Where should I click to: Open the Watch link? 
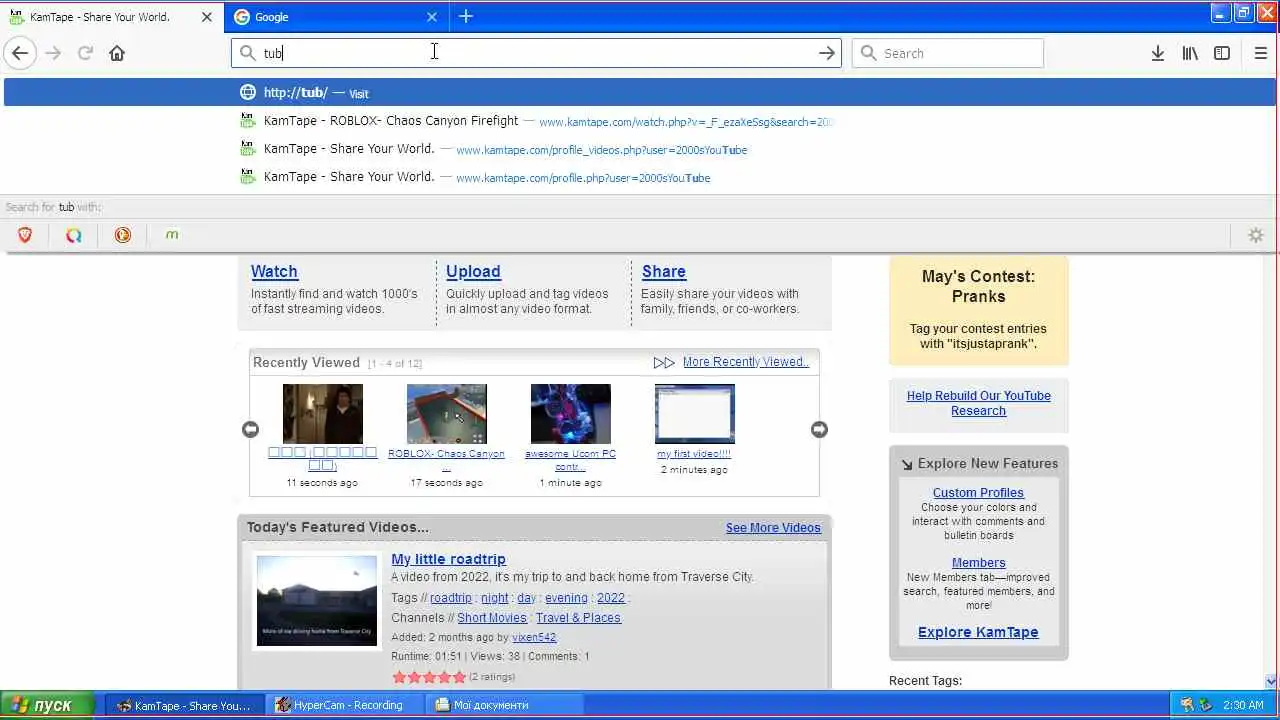274,271
